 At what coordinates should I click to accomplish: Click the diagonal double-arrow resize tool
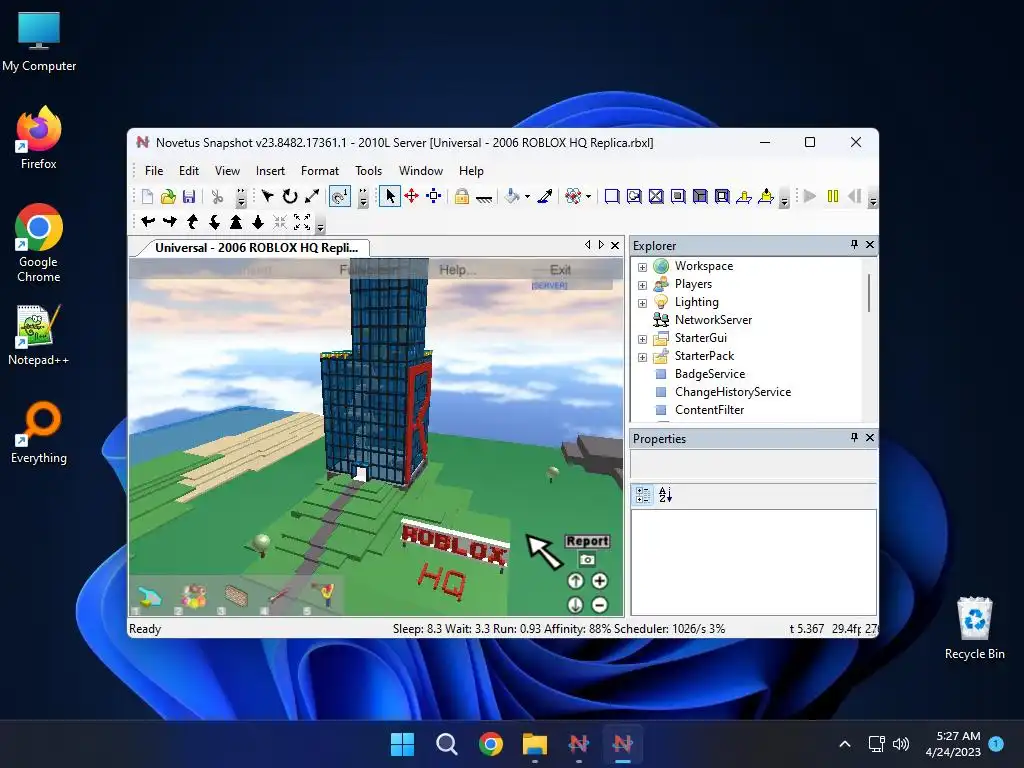[x=312, y=196]
